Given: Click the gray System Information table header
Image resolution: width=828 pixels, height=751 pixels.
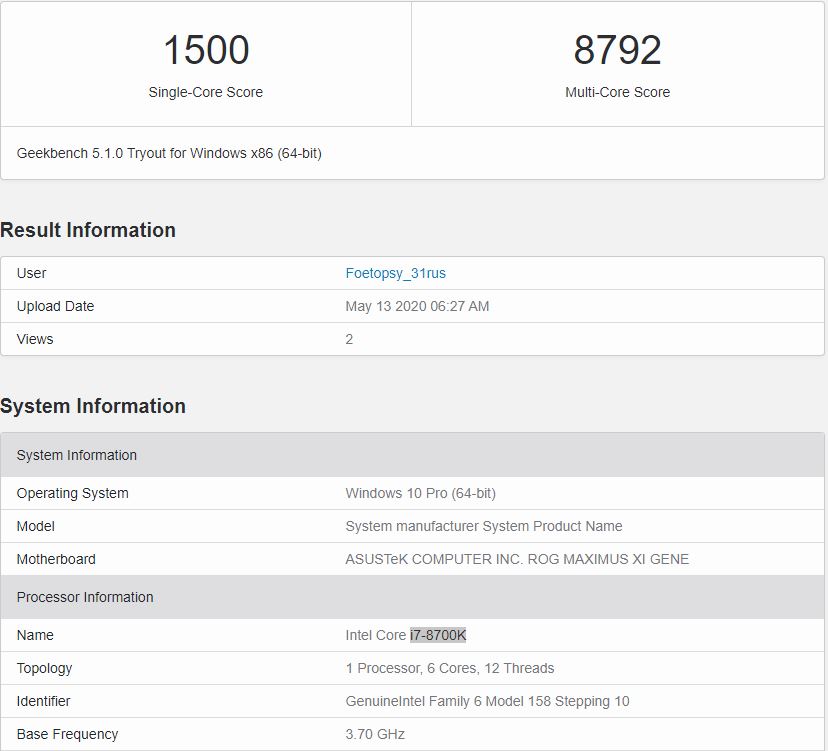Looking at the screenshot, I should (77, 455).
